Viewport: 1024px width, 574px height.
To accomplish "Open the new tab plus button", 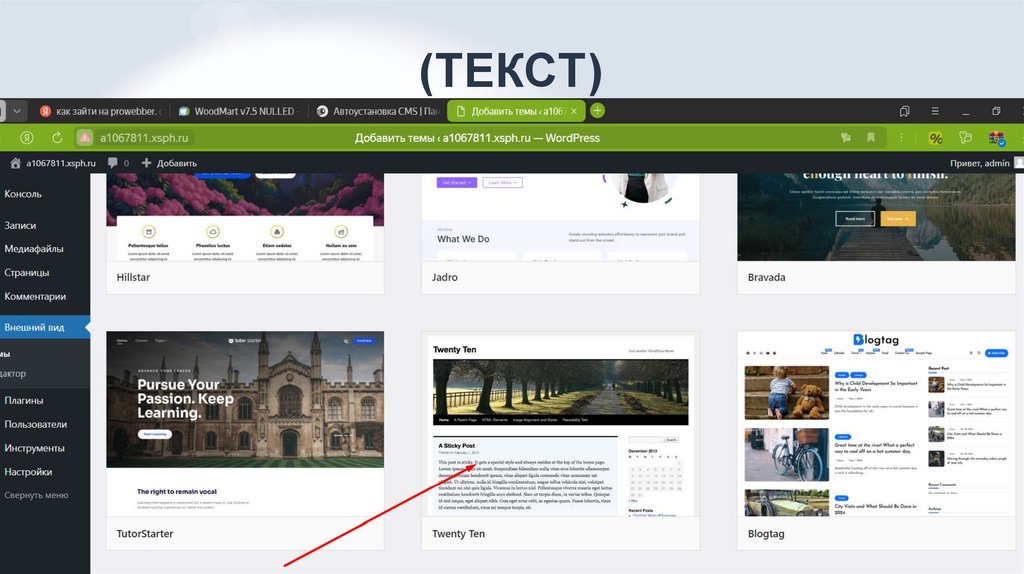I will [x=597, y=111].
